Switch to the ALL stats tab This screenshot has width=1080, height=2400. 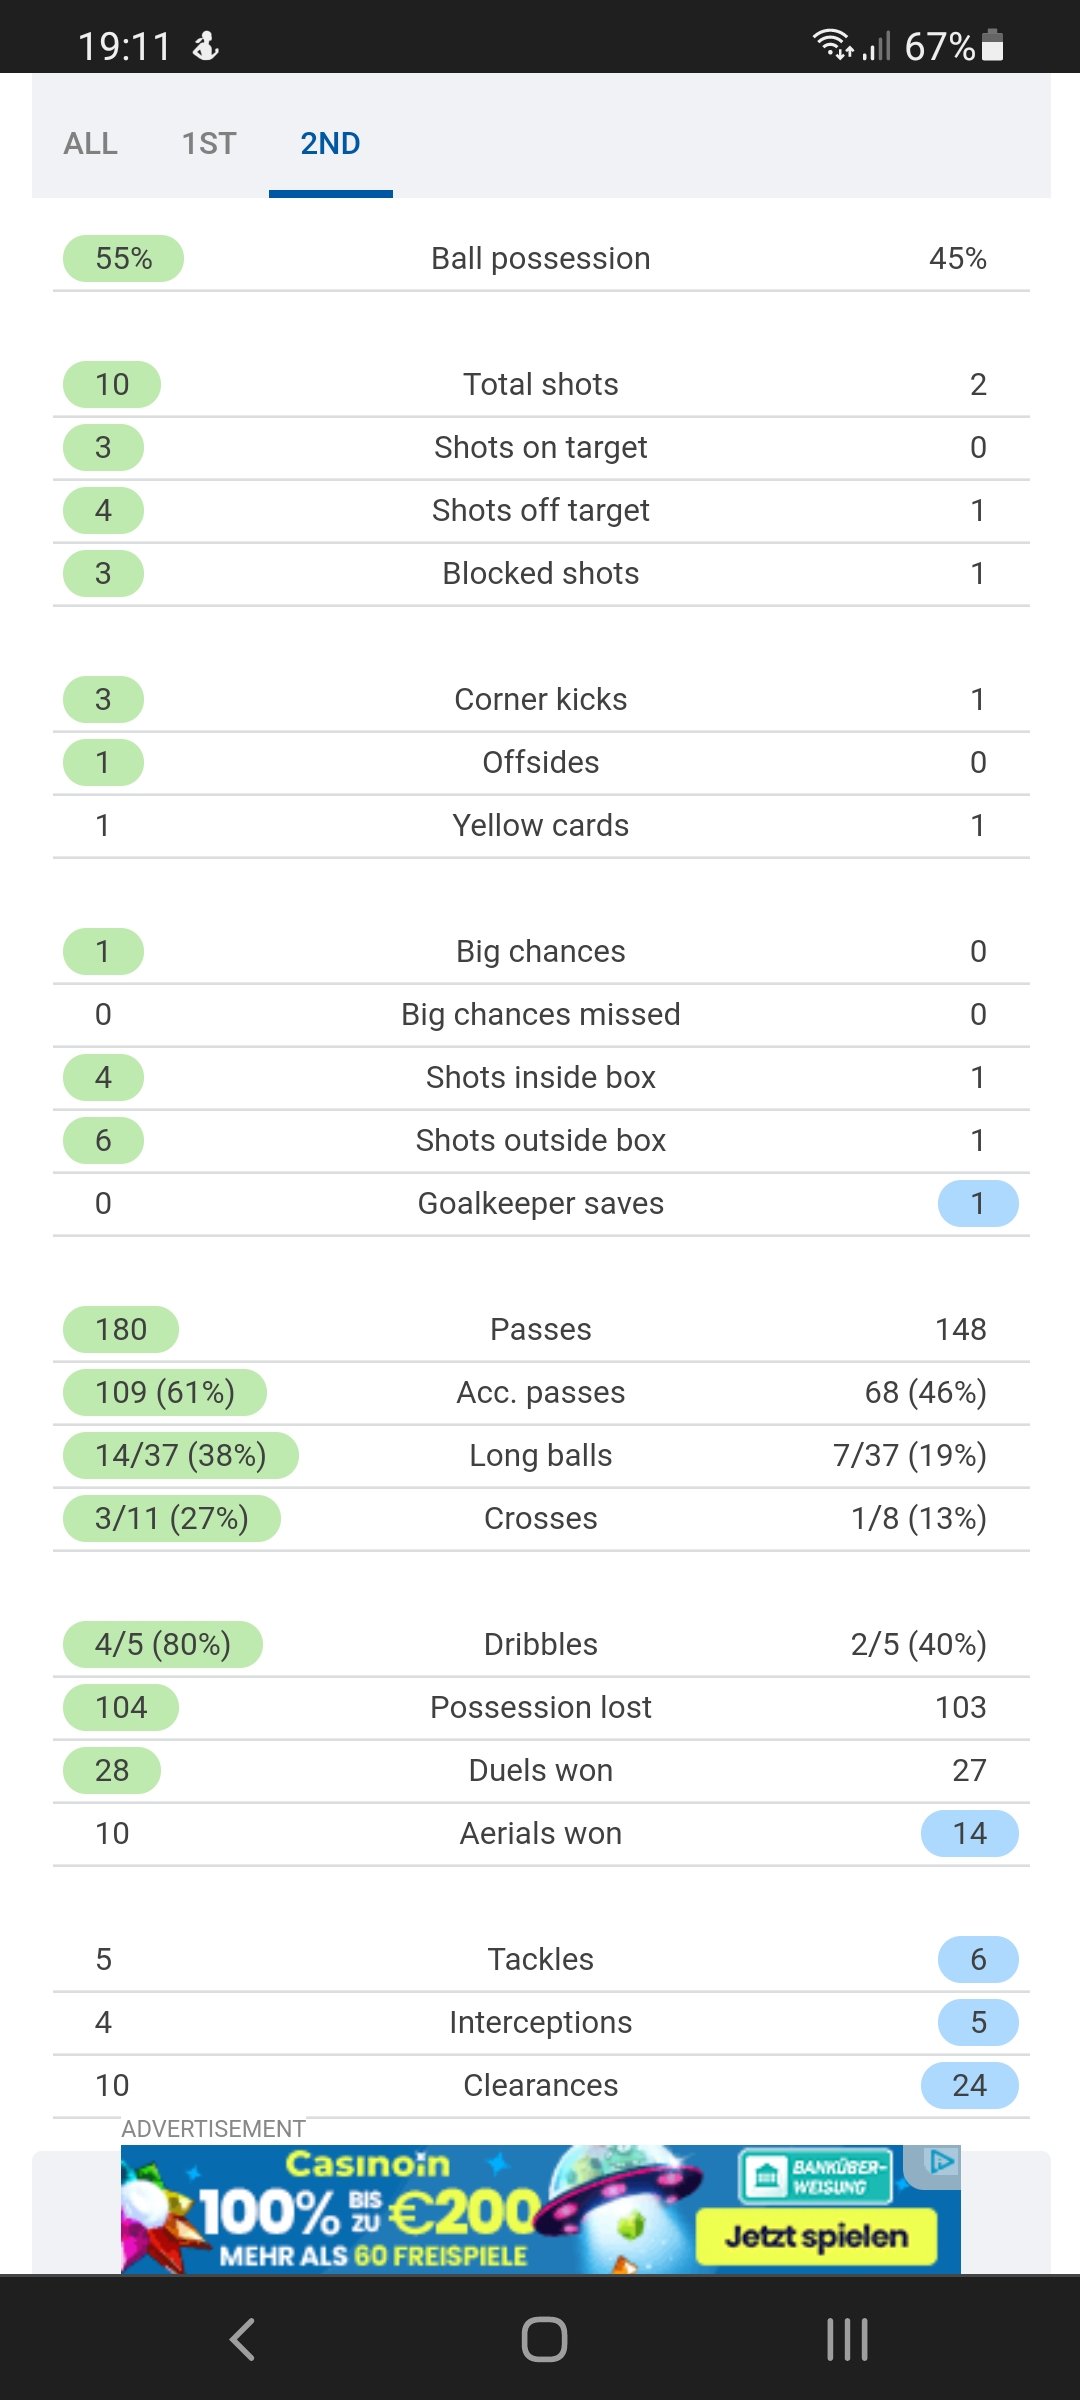click(90, 144)
